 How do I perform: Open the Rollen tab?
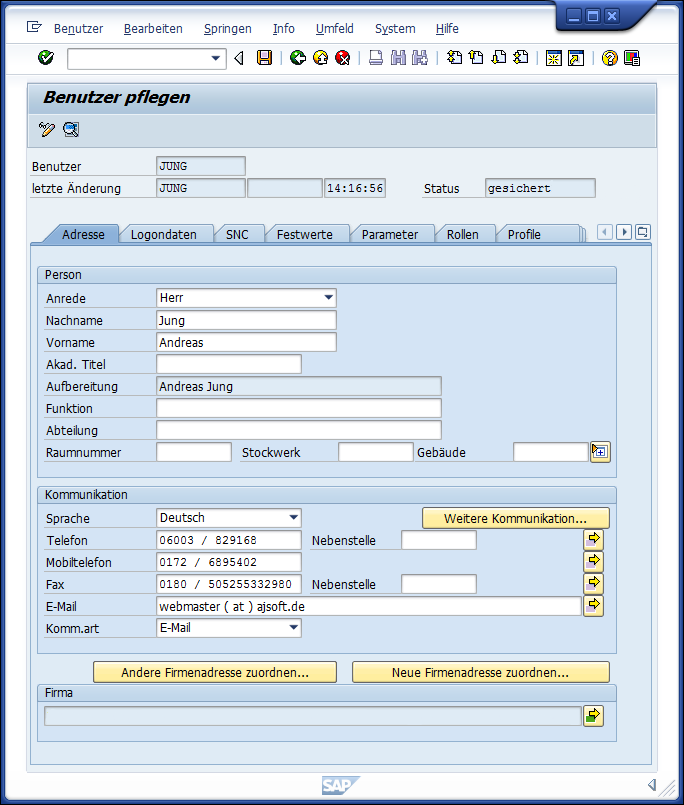[462, 234]
